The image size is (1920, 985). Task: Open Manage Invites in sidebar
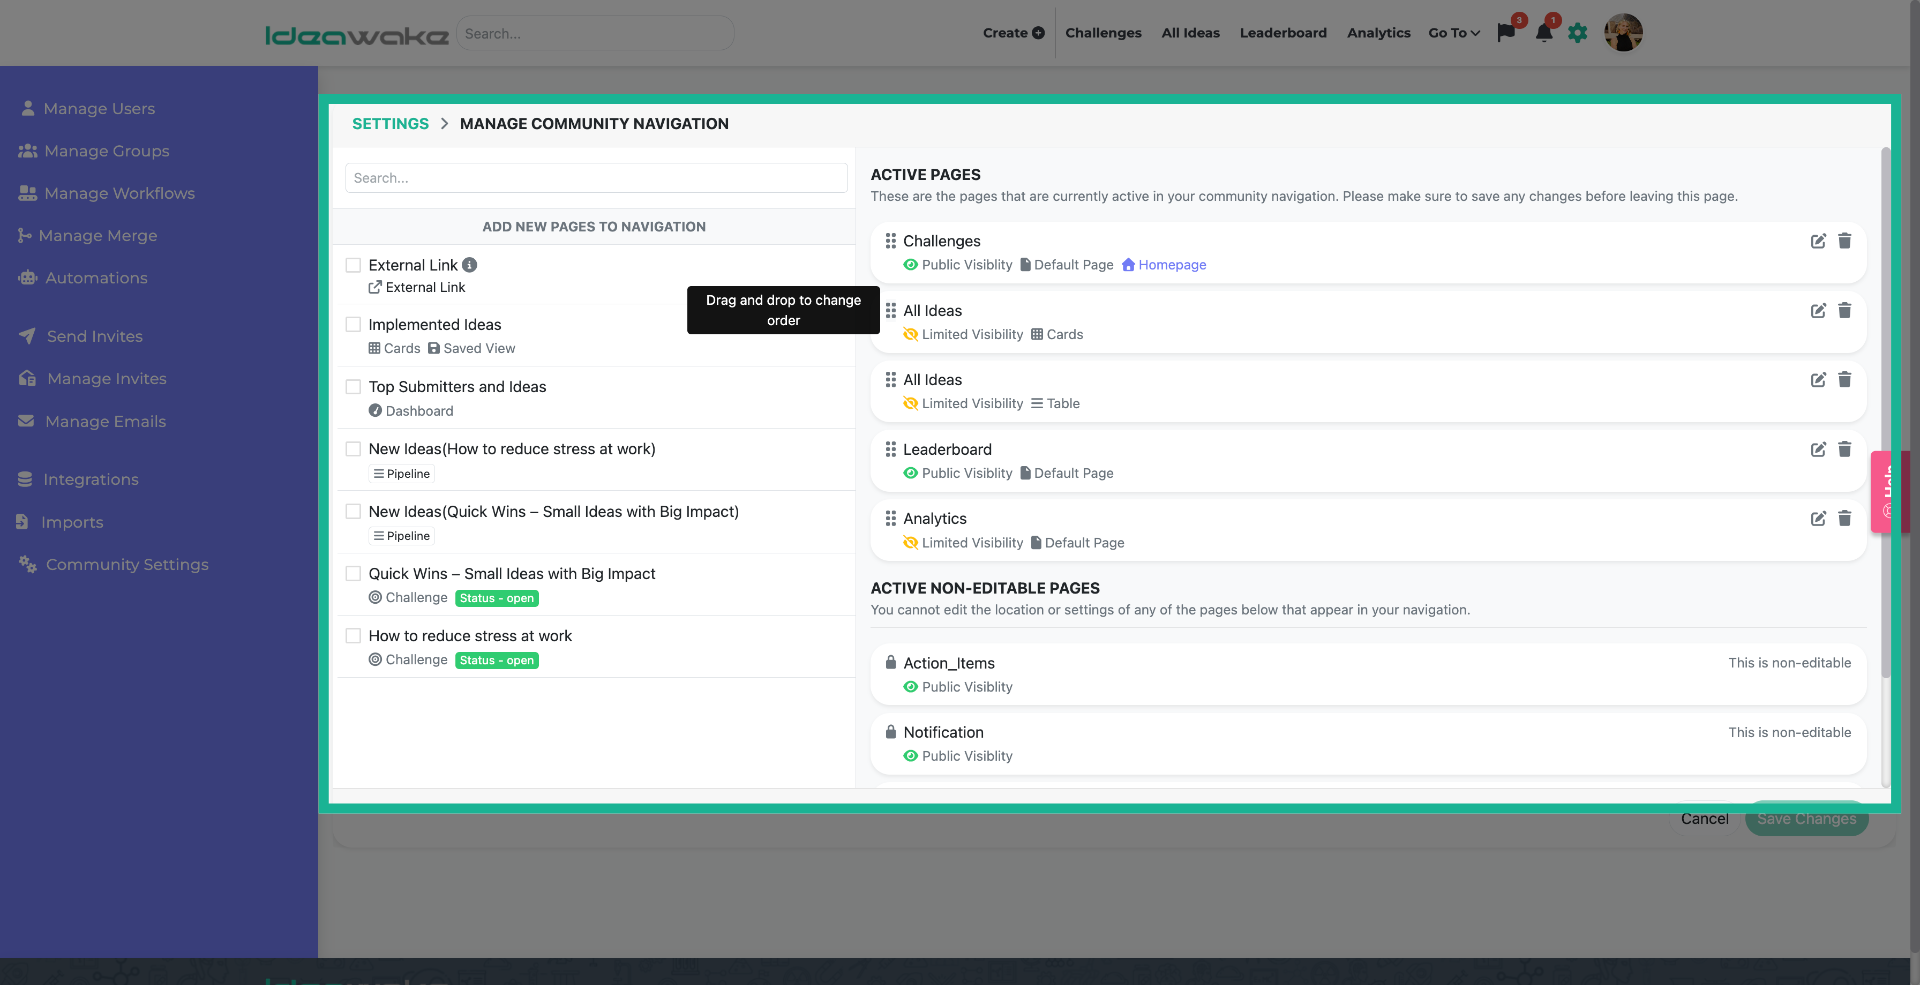point(94,379)
